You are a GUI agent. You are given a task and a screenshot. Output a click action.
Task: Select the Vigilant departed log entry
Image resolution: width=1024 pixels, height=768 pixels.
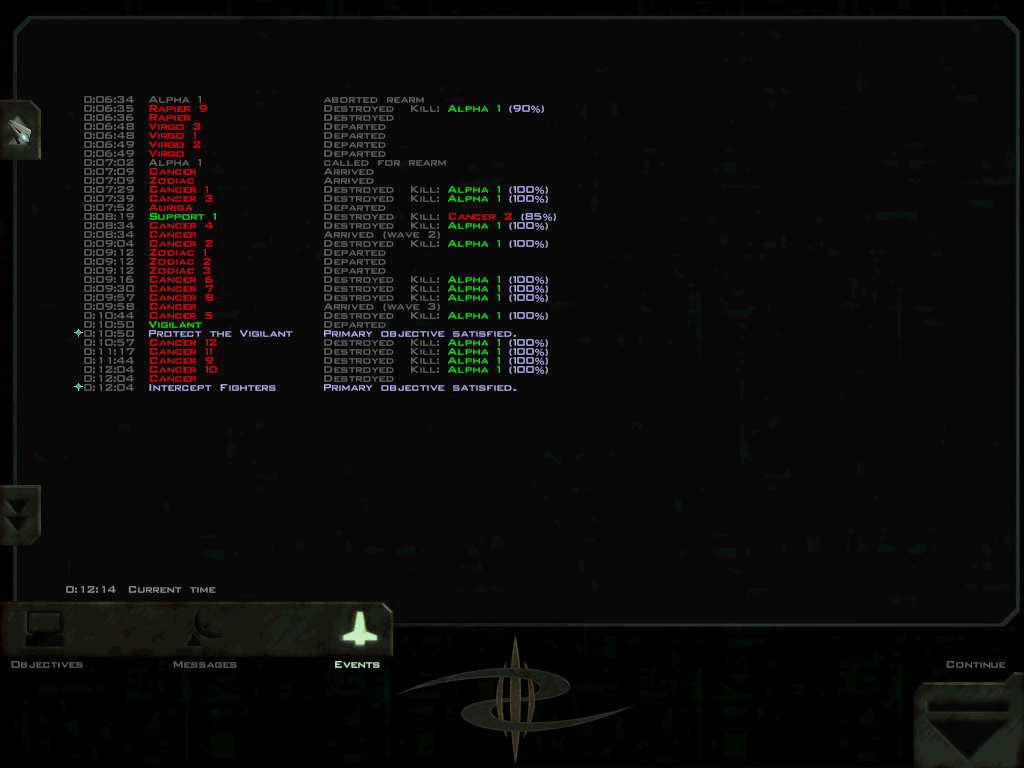[175, 325]
